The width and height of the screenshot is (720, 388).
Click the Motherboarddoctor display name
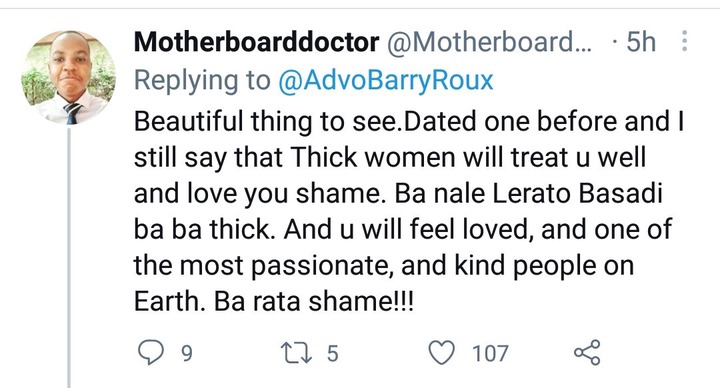tap(256, 42)
